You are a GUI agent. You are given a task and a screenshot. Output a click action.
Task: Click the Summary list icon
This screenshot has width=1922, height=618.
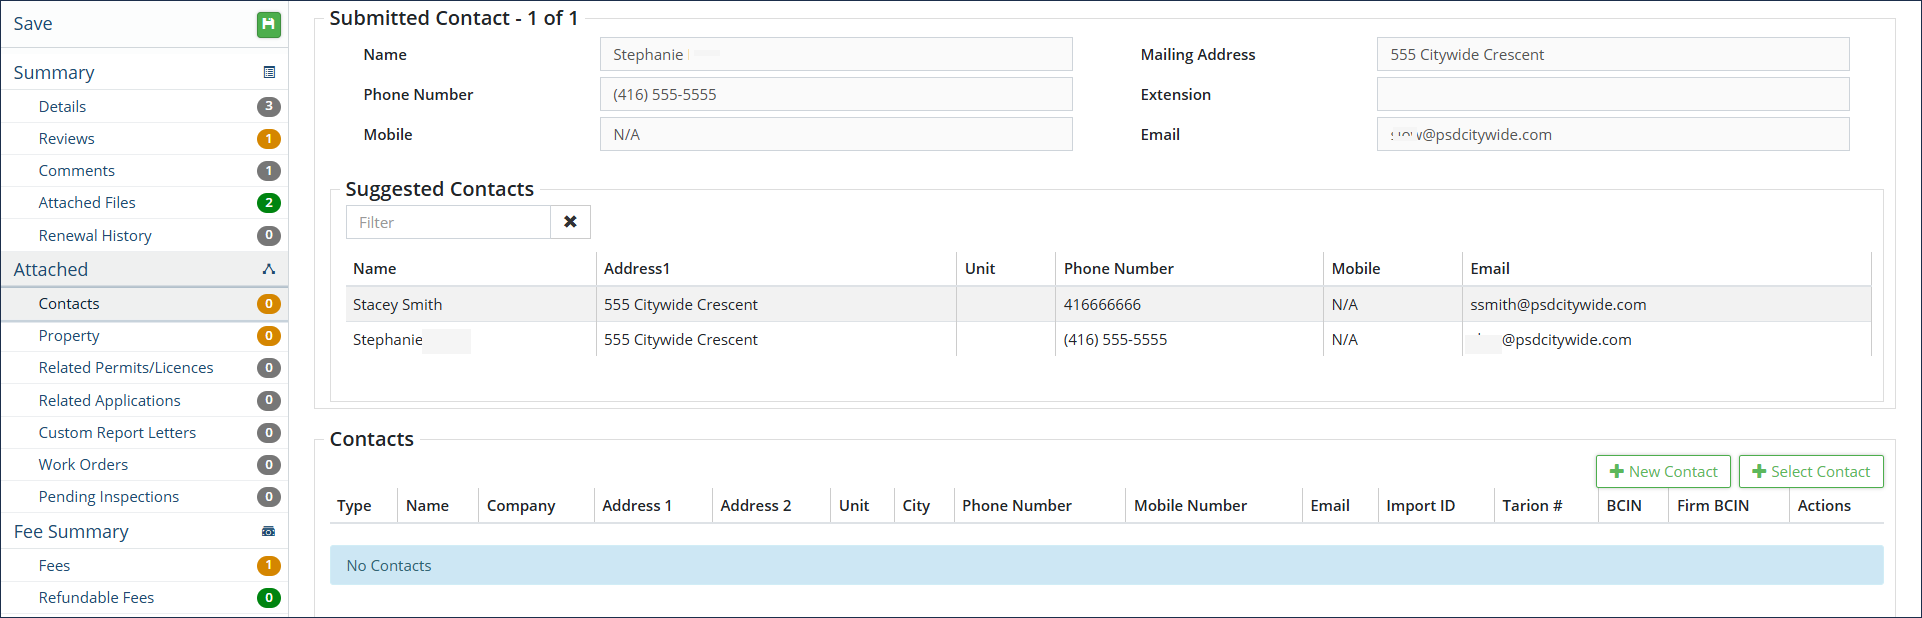(x=269, y=72)
